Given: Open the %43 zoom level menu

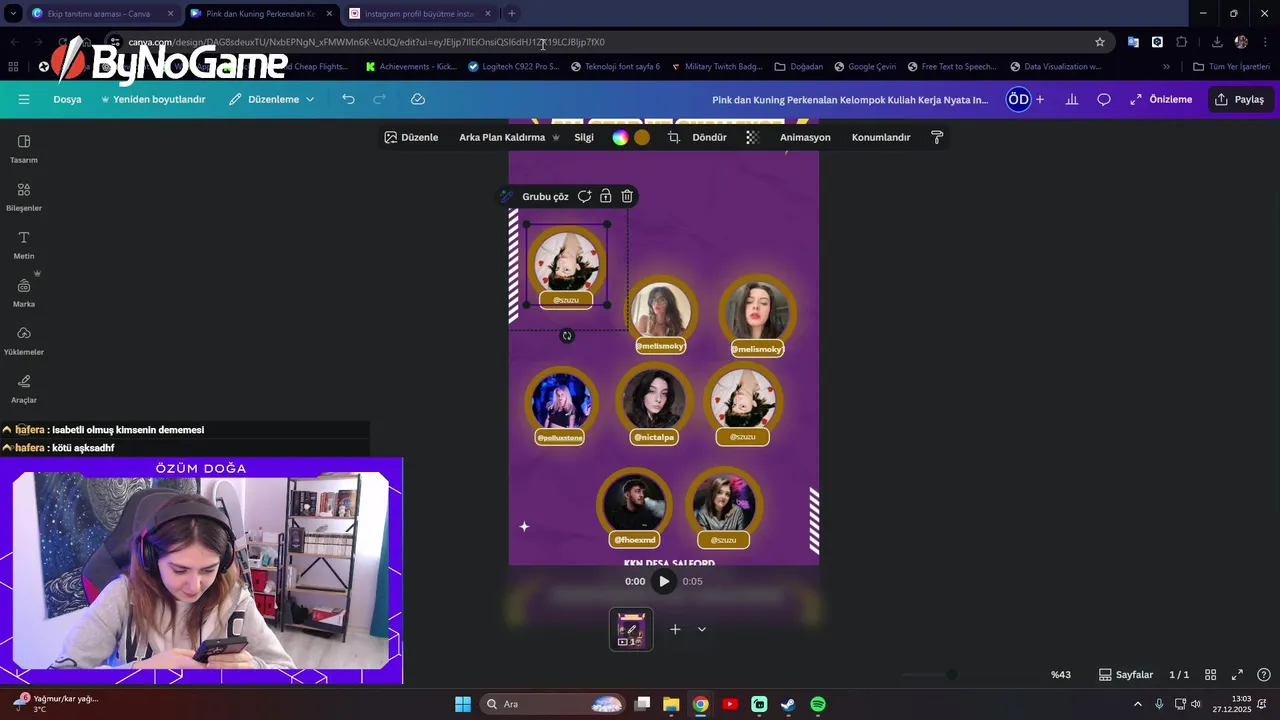Looking at the screenshot, I should coord(1061,675).
